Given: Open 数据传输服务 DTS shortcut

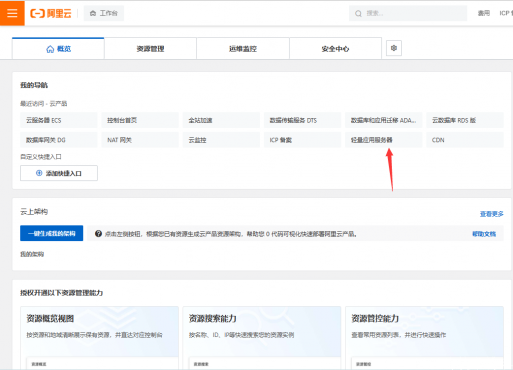Looking at the screenshot, I should tap(302, 120).
